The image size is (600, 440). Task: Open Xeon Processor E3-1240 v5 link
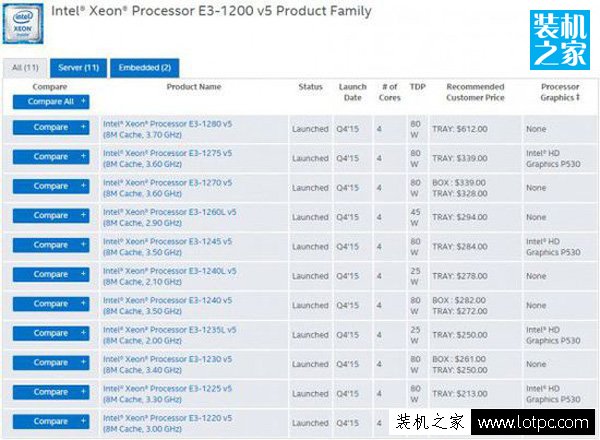click(168, 306)
